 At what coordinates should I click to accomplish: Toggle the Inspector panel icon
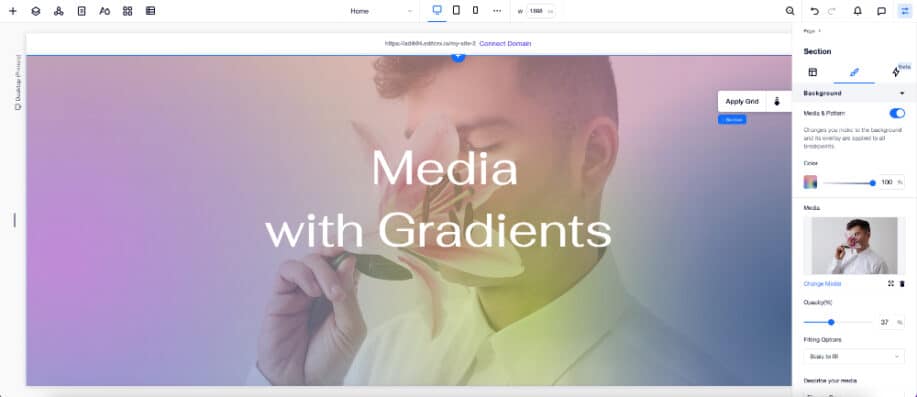[905, 11]
